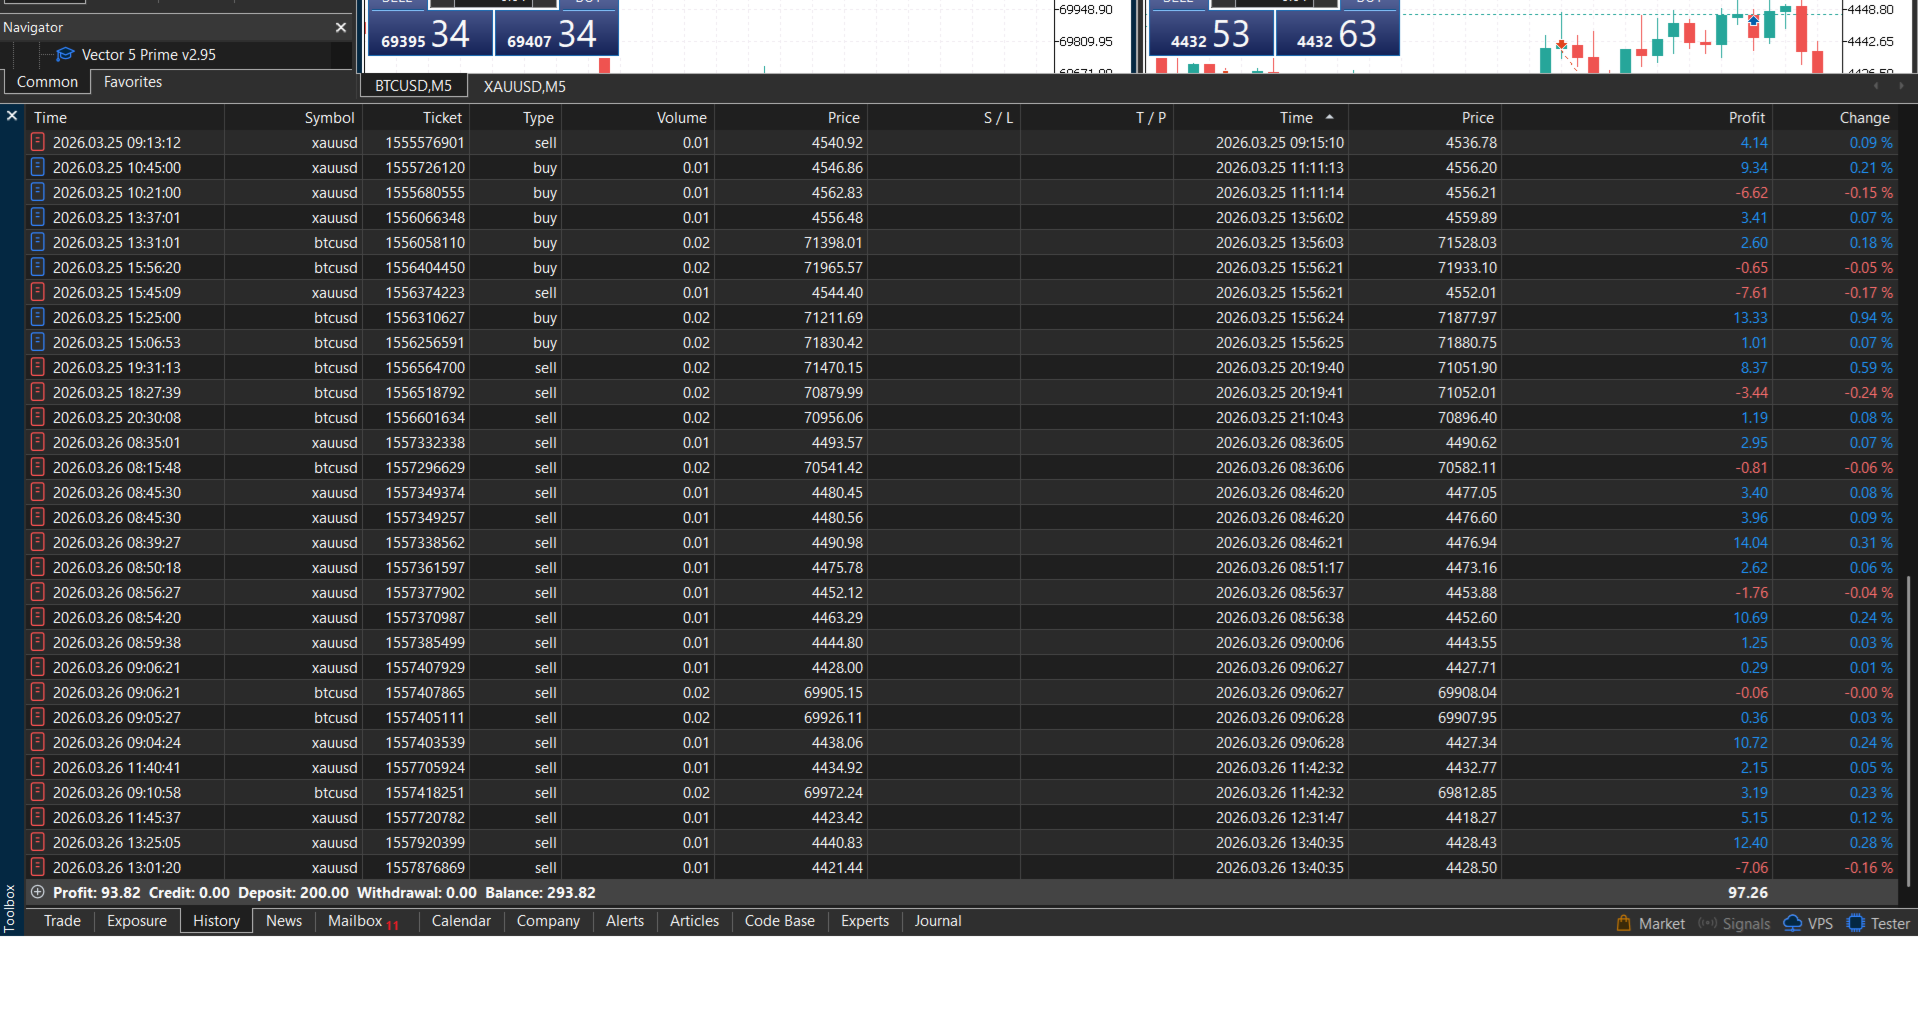Screen dimensions: 1918x1019
Task: Open the Code Base tab
Action: point(780,921)
